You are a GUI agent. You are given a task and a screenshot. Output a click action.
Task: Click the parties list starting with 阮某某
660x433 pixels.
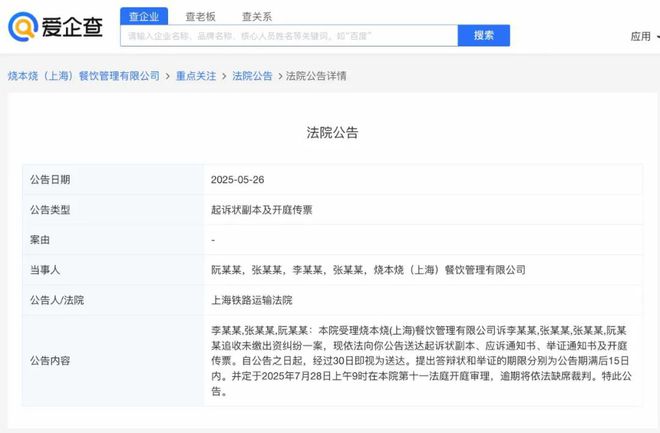(x=368, y=270)
